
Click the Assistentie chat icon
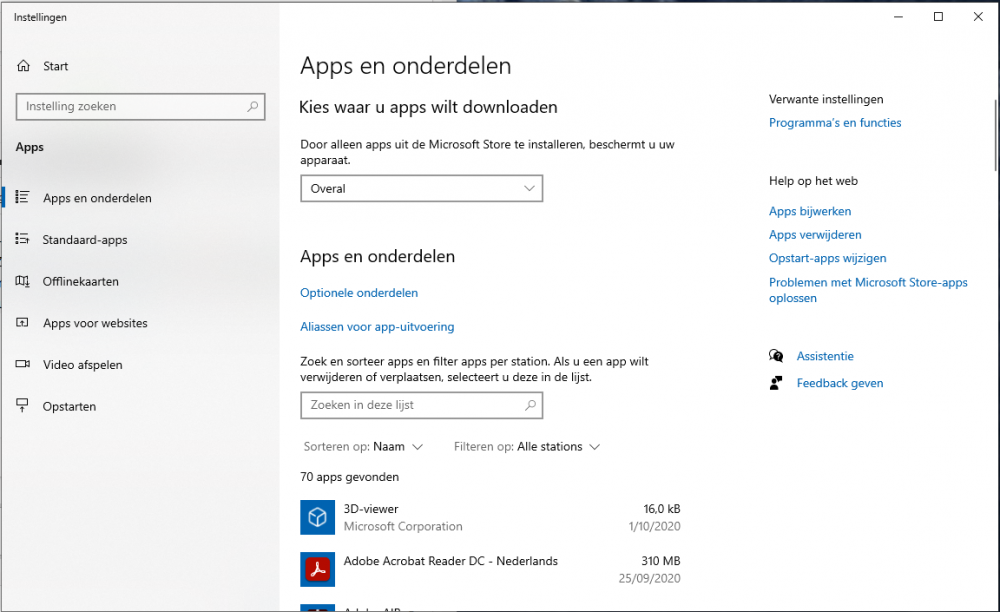(x=776, y=356)
